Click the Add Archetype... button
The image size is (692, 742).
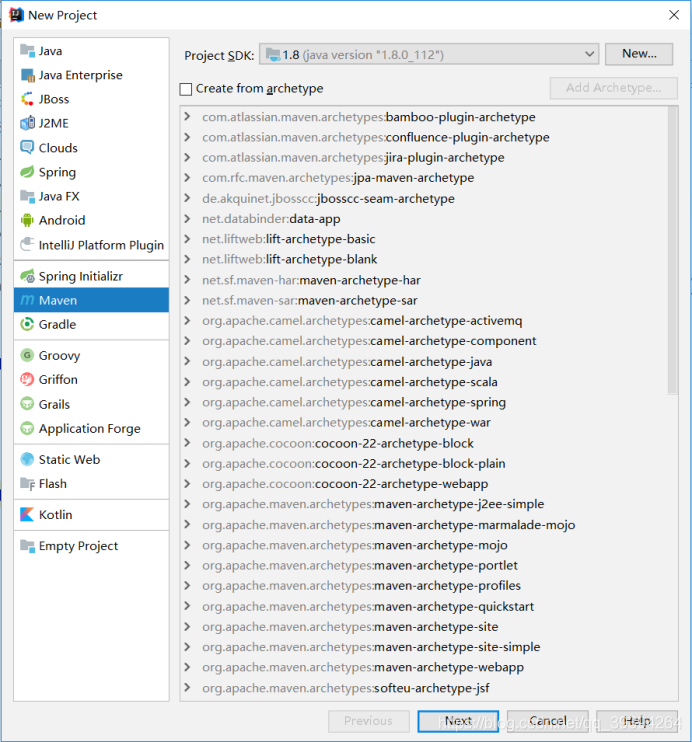(613, 88)
